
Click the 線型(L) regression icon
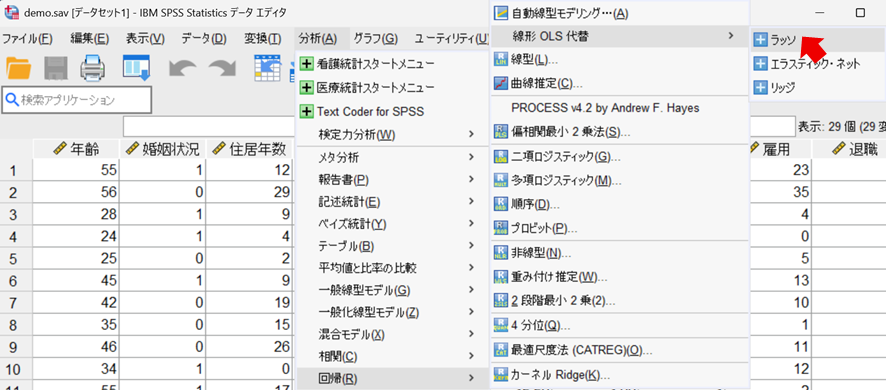pos(501,59)
